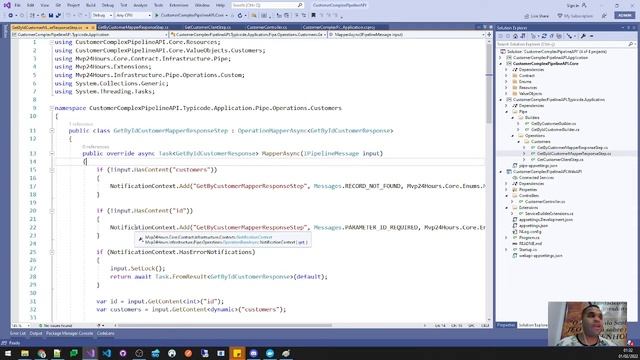
Task: Open File Explorer from the taskbar
Action: 25,353
